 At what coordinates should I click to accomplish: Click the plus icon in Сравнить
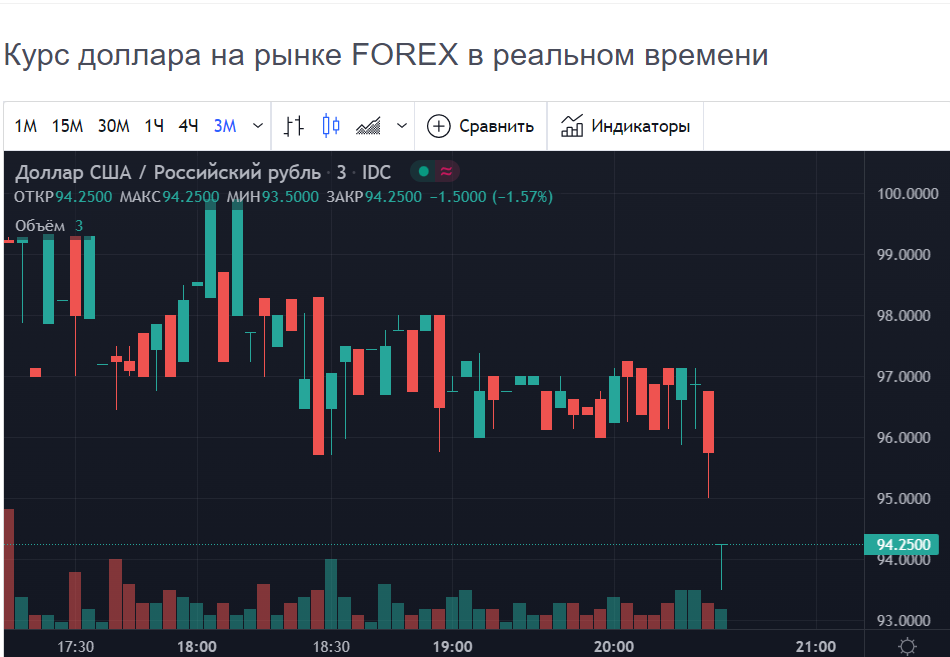tap(439, 126)
